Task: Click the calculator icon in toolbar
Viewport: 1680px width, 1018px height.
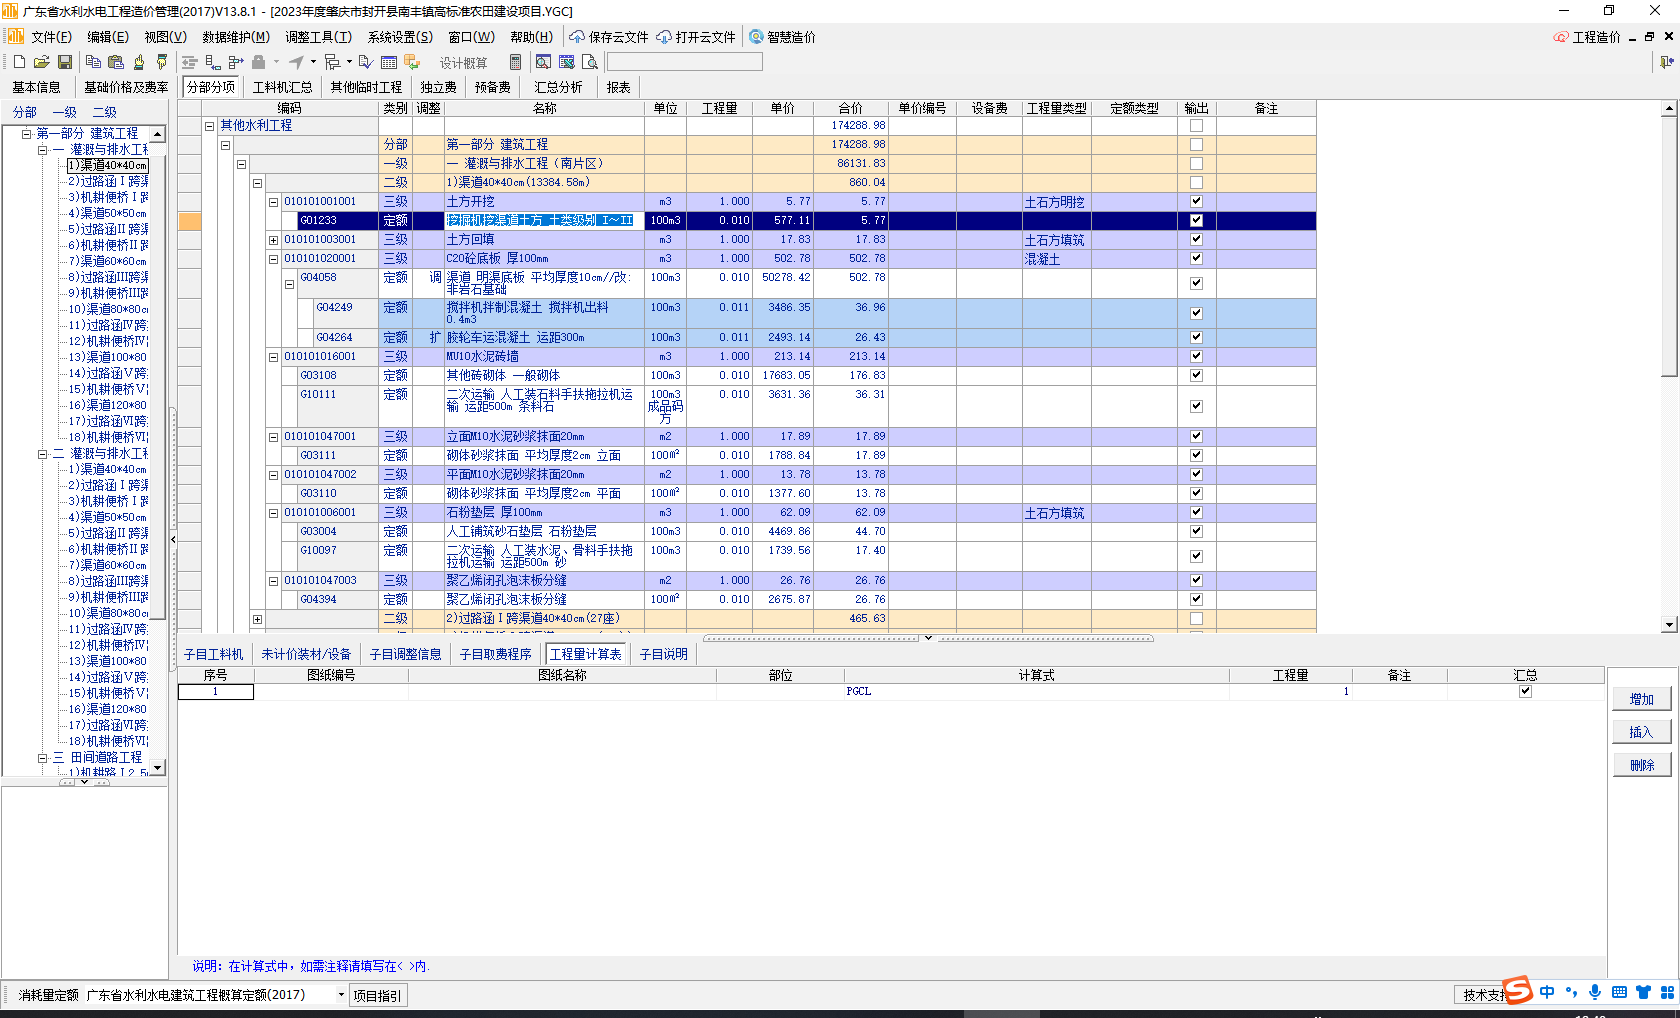Action: (515, 62)
